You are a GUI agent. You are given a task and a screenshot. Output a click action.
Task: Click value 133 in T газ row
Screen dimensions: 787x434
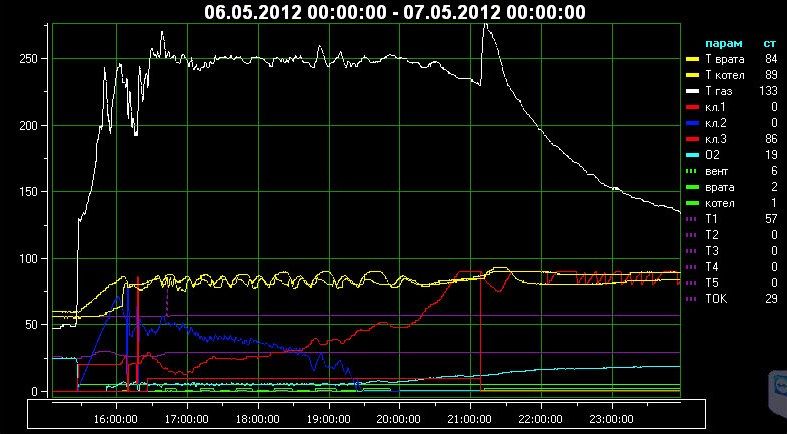click(x=768, y=91)
